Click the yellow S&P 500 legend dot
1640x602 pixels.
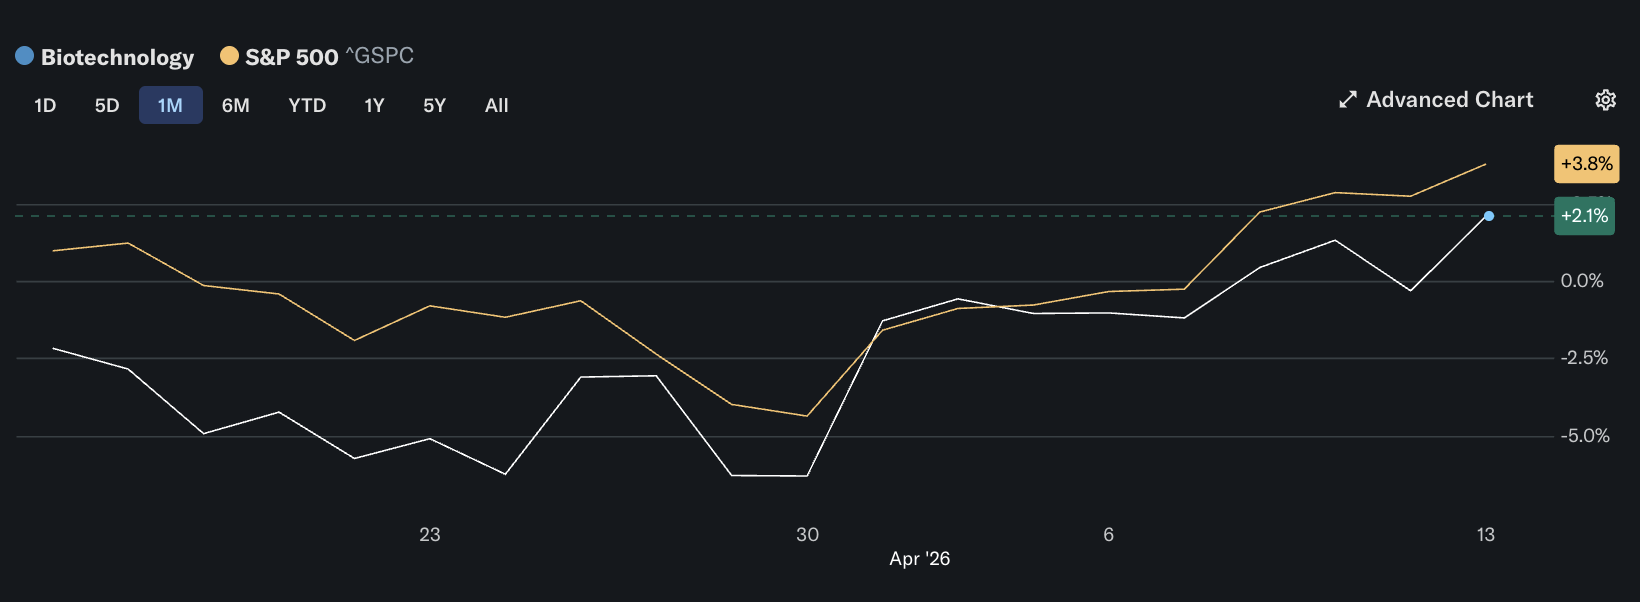[229, 56]
